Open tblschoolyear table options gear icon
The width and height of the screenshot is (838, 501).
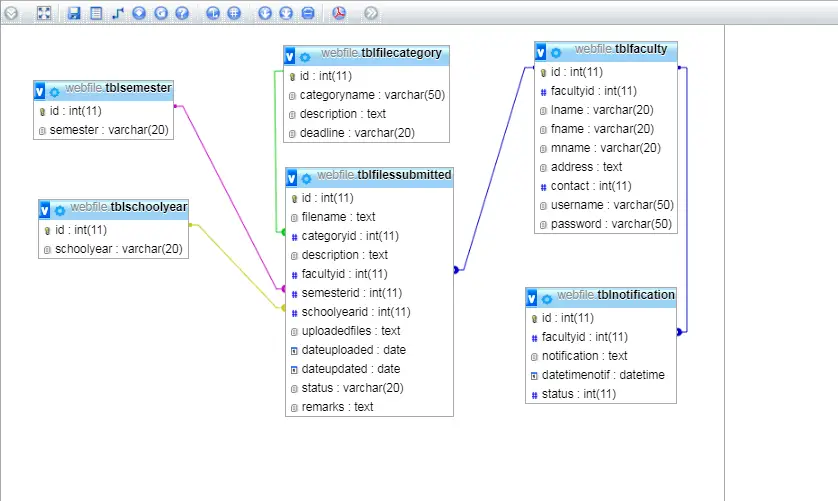[60, 211]
